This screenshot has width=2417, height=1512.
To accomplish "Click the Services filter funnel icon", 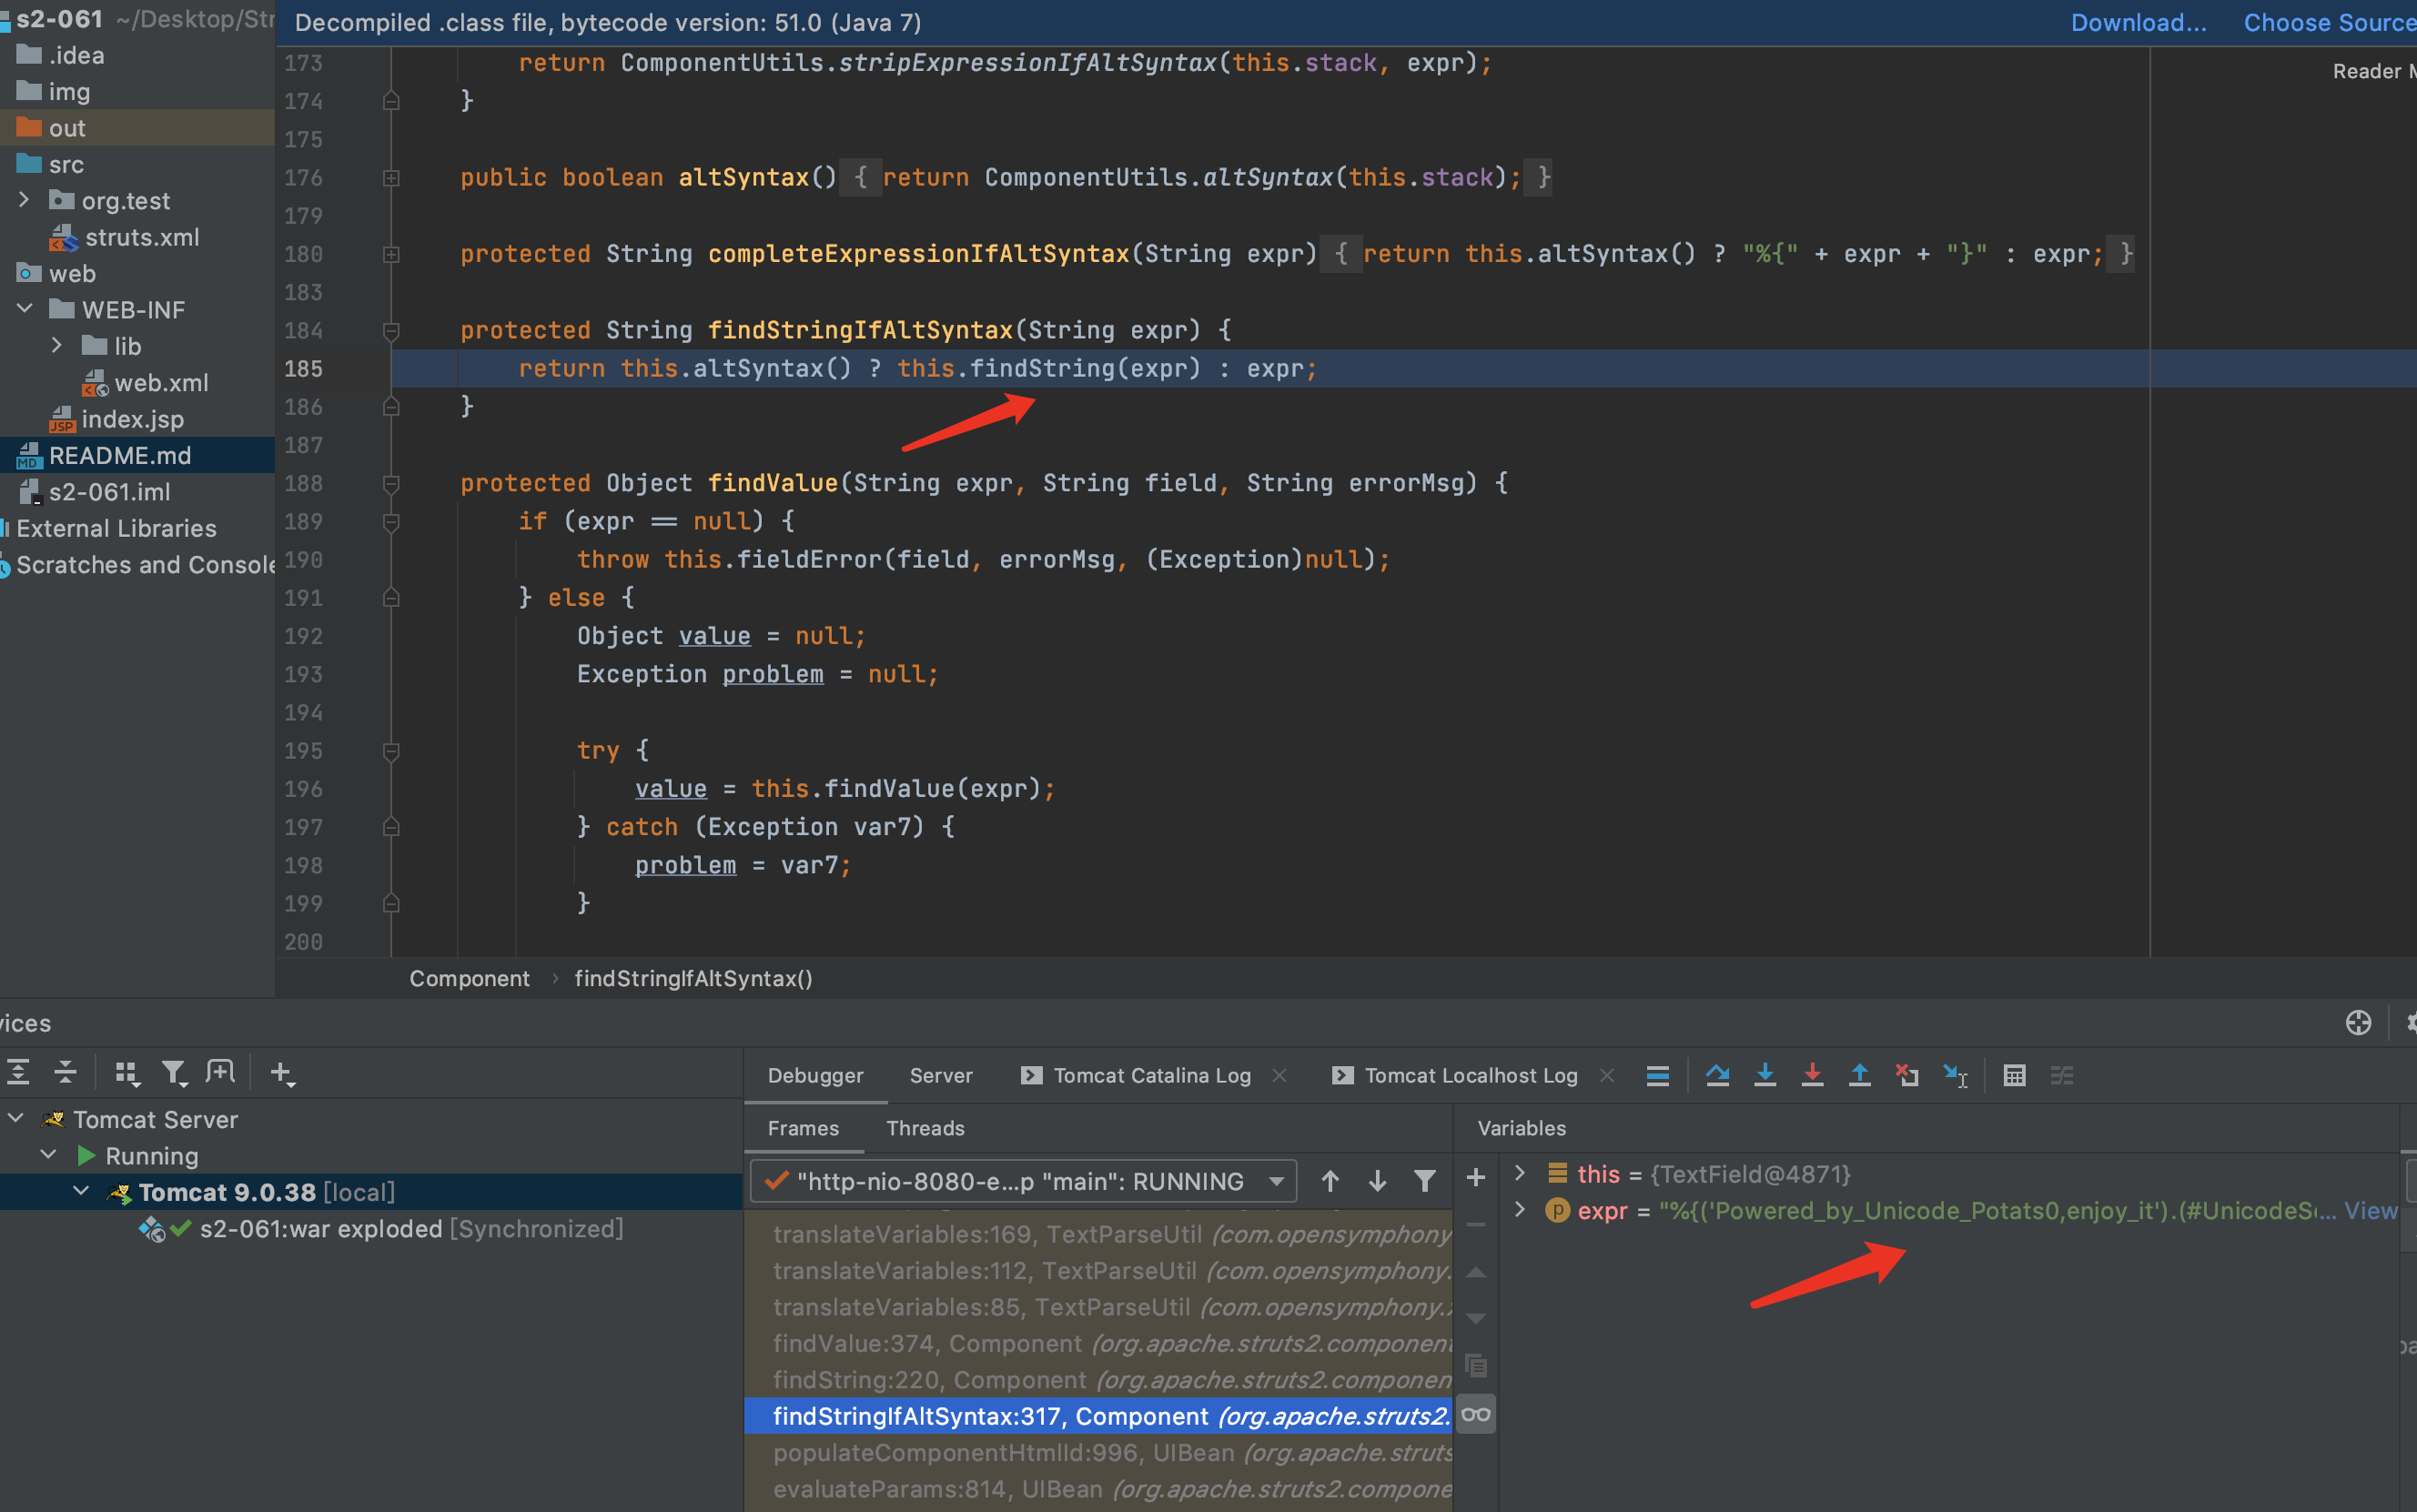I will [x=174, y=1073].
